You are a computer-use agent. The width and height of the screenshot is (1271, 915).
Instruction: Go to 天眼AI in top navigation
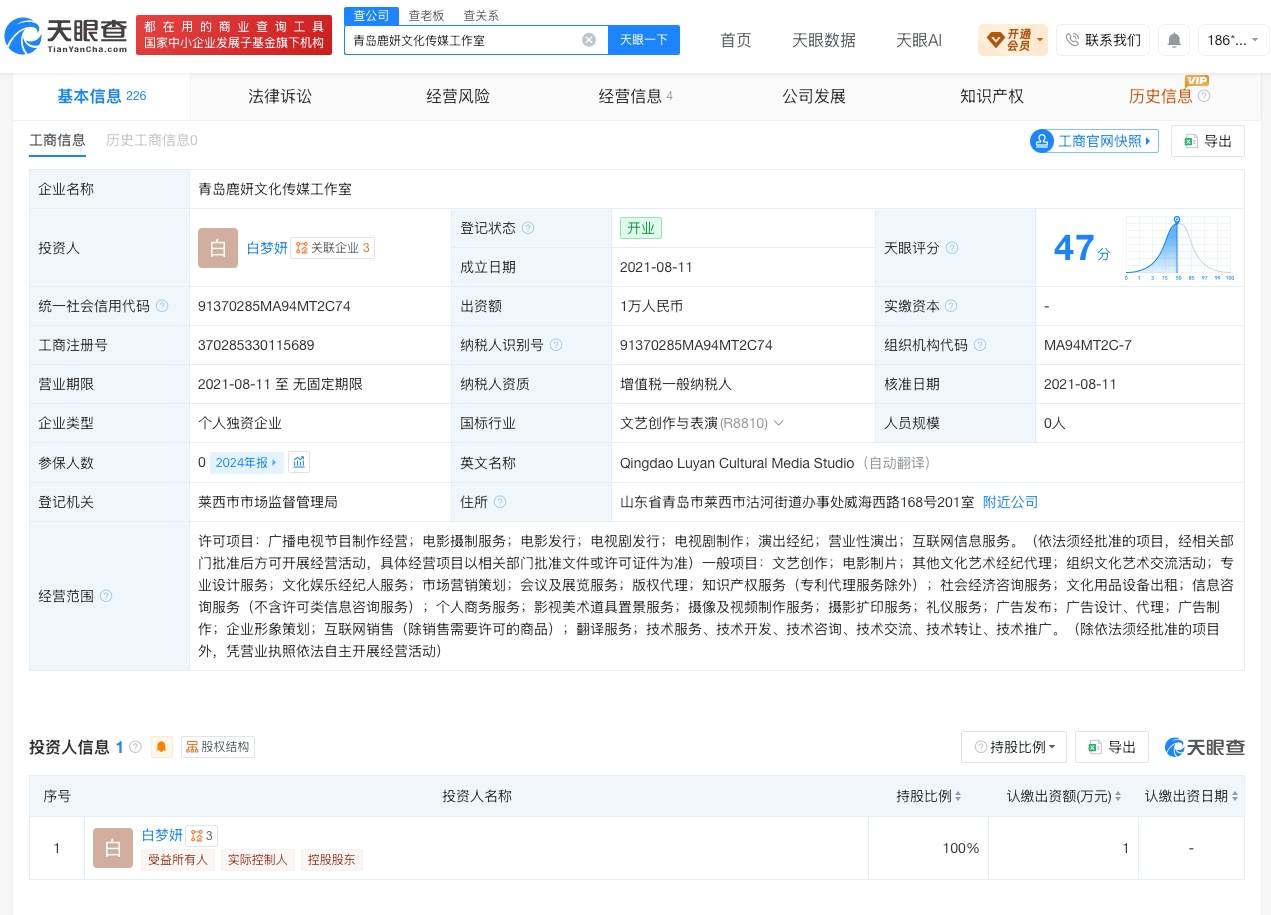(919, 40)
